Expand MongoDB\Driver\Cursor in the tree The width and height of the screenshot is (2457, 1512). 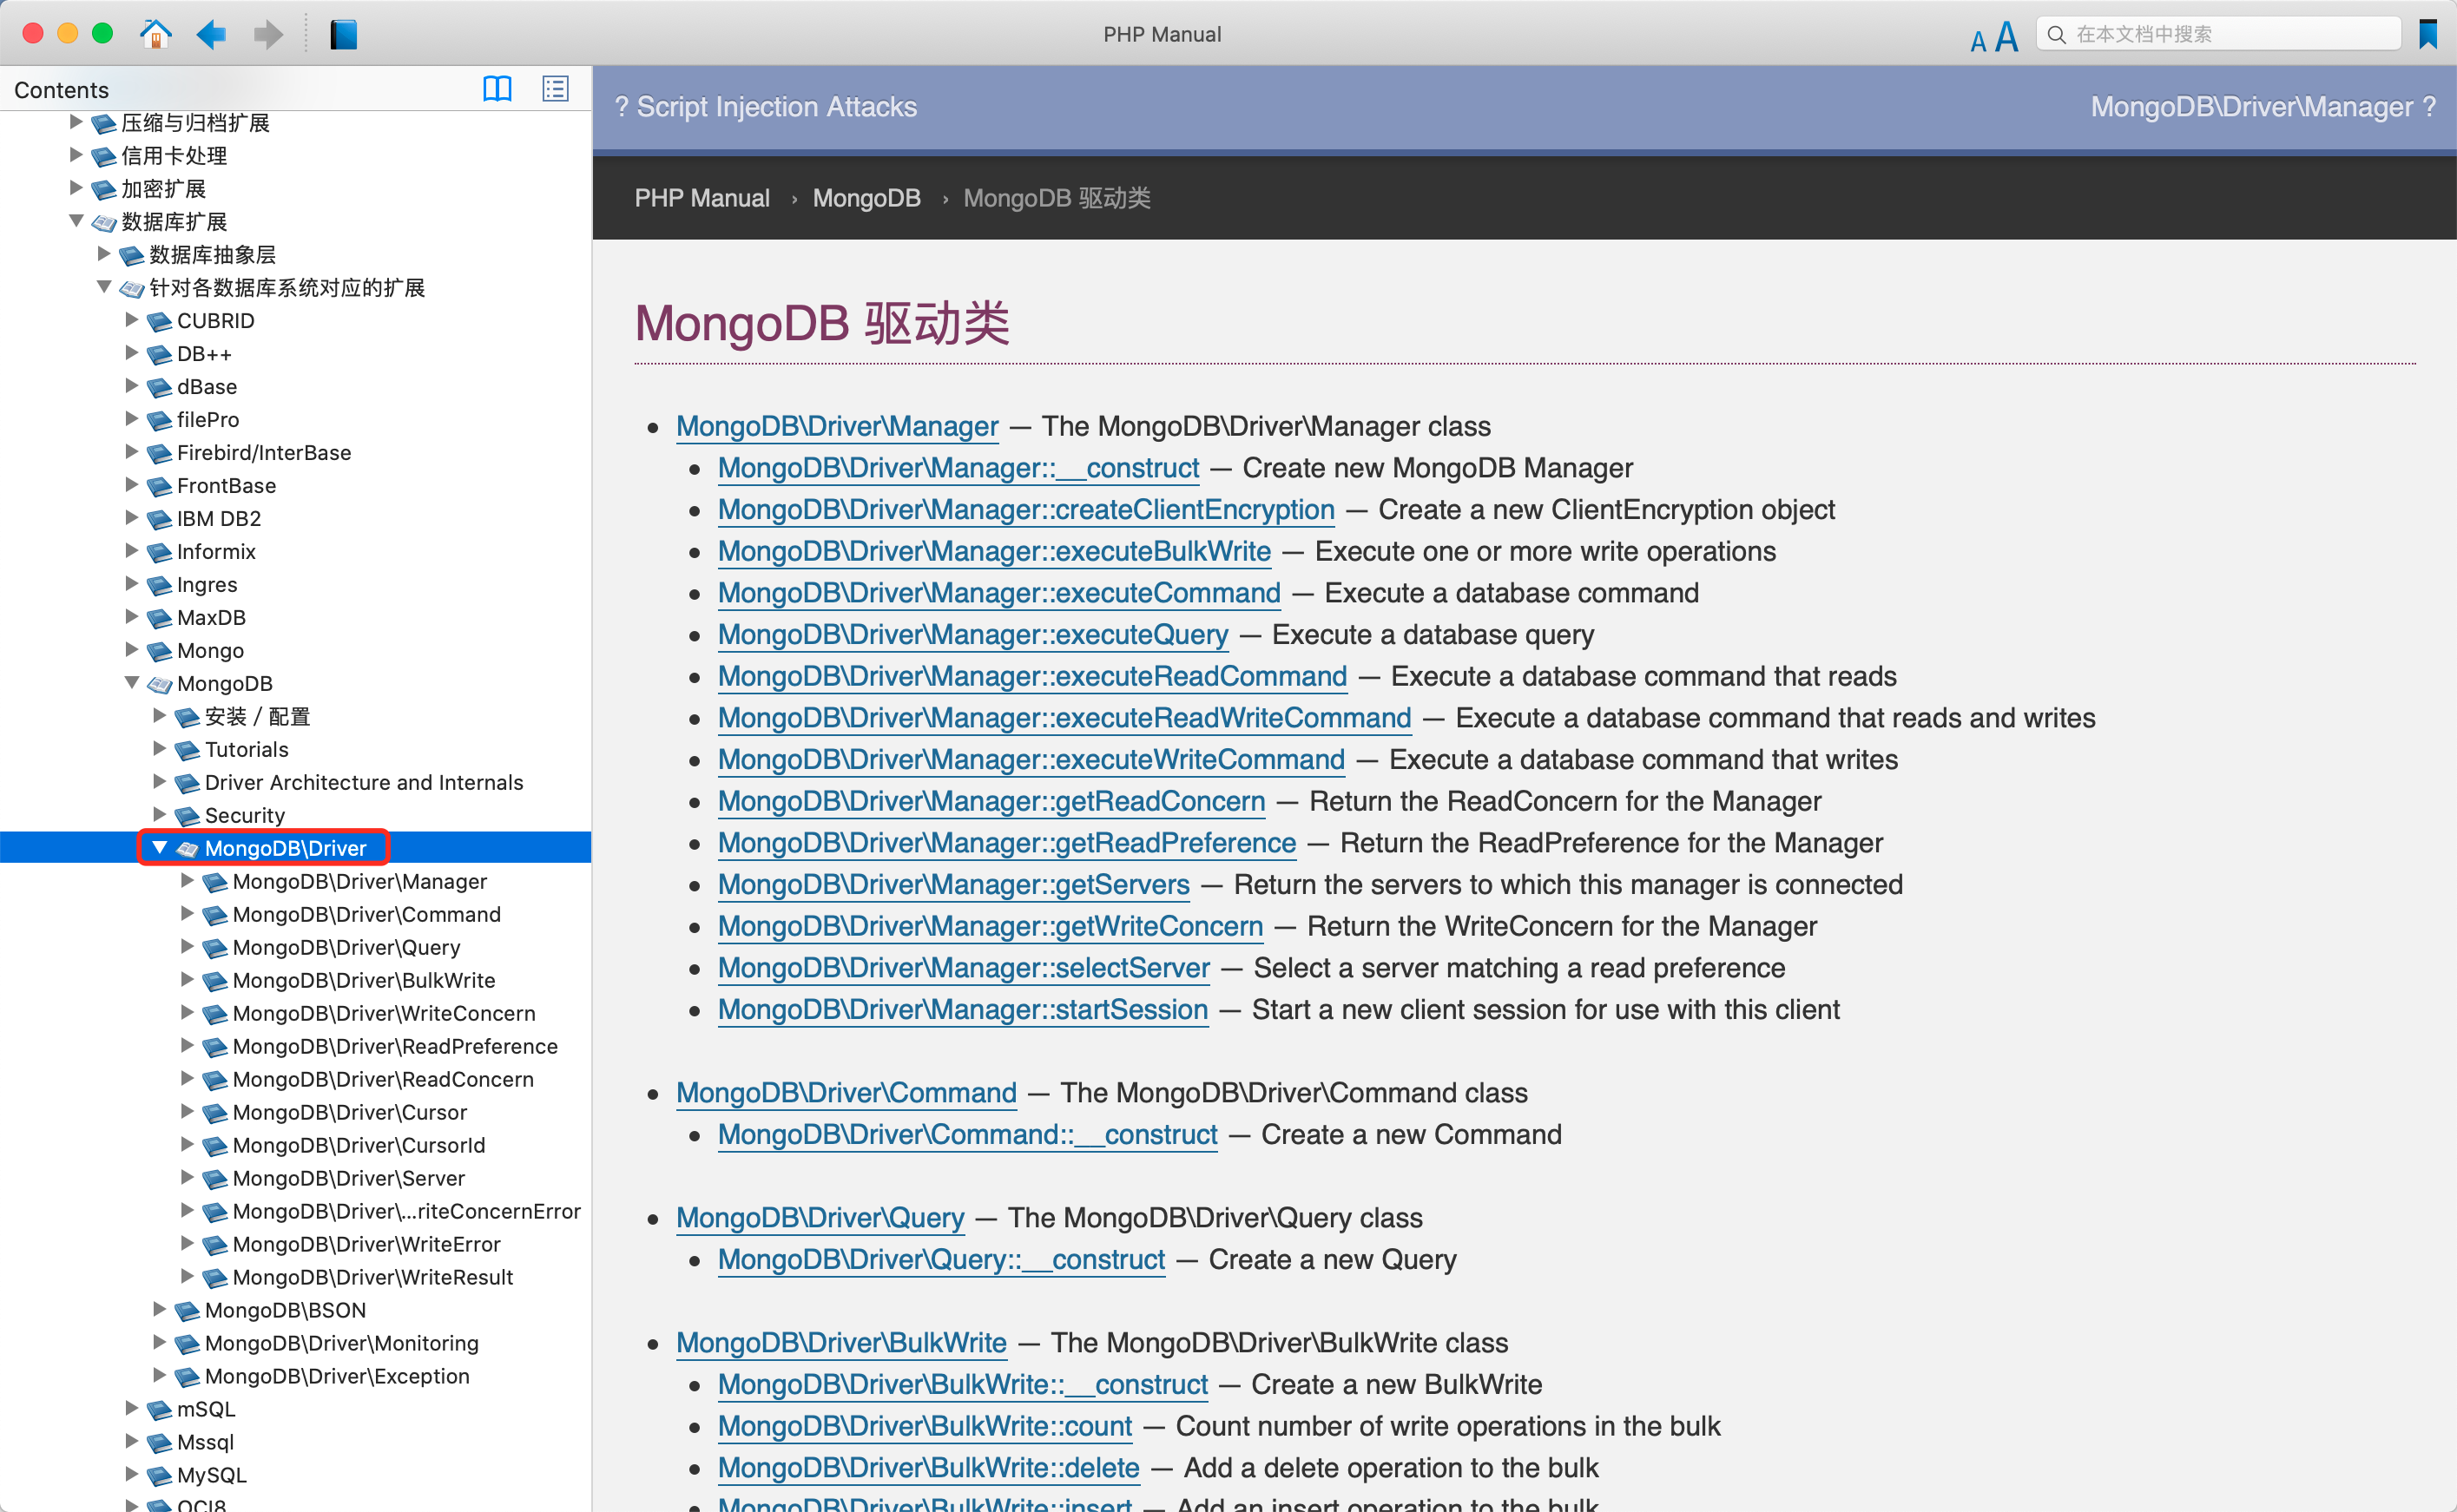(187, 1111)
